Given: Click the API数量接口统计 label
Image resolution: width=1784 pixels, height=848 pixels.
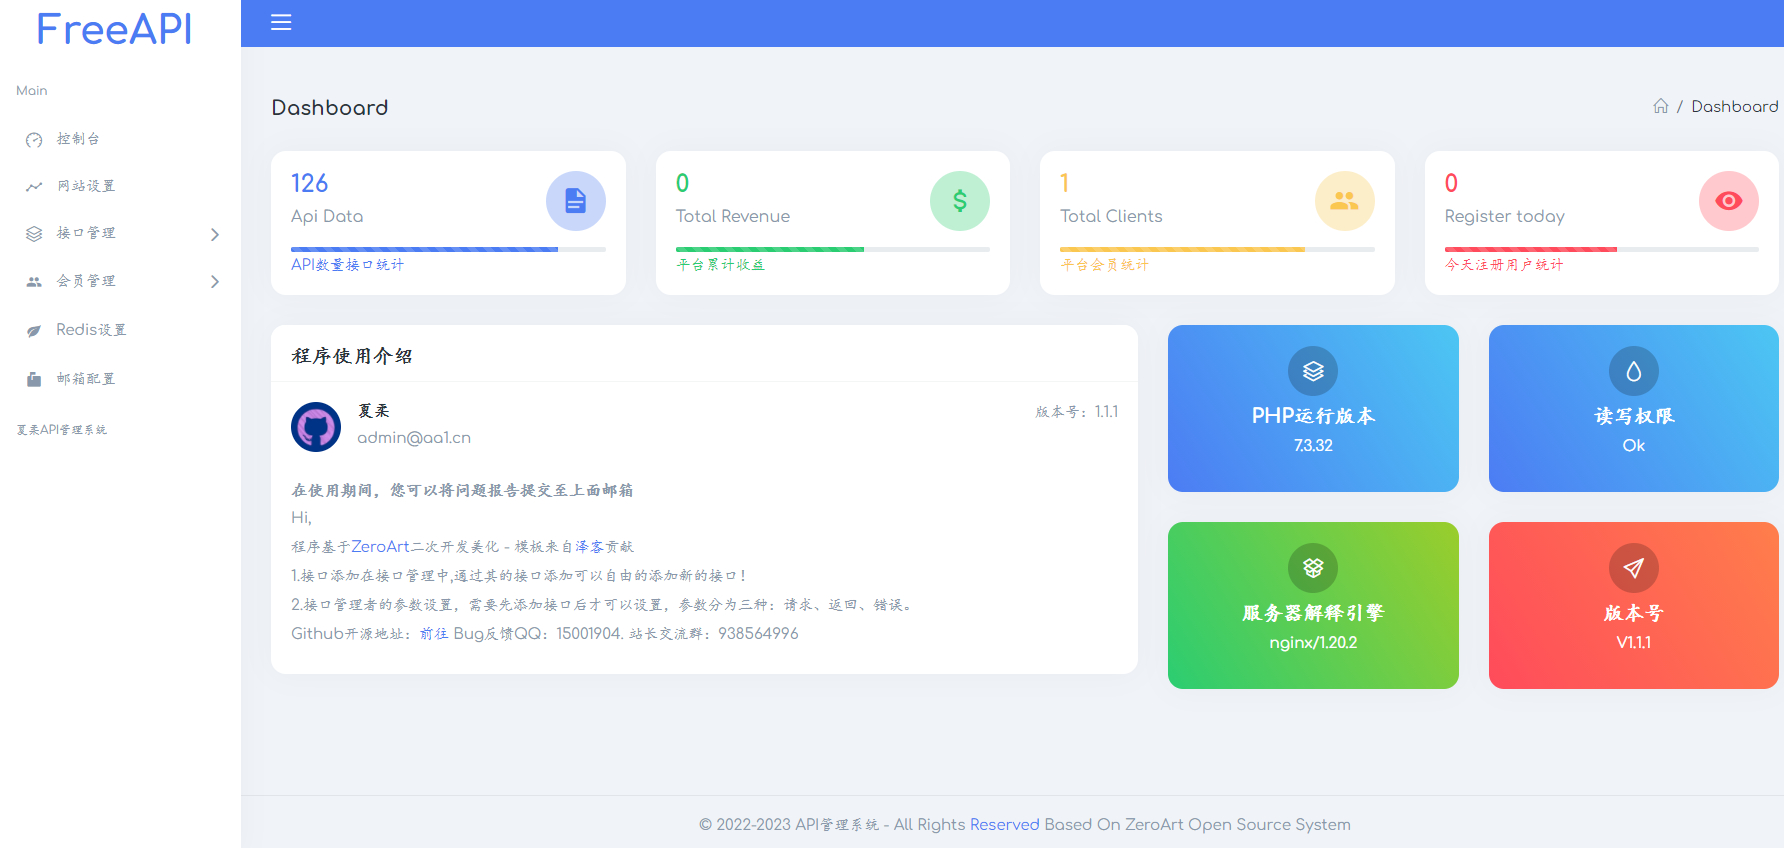Looking at the screenshot, I should (347, 265).
